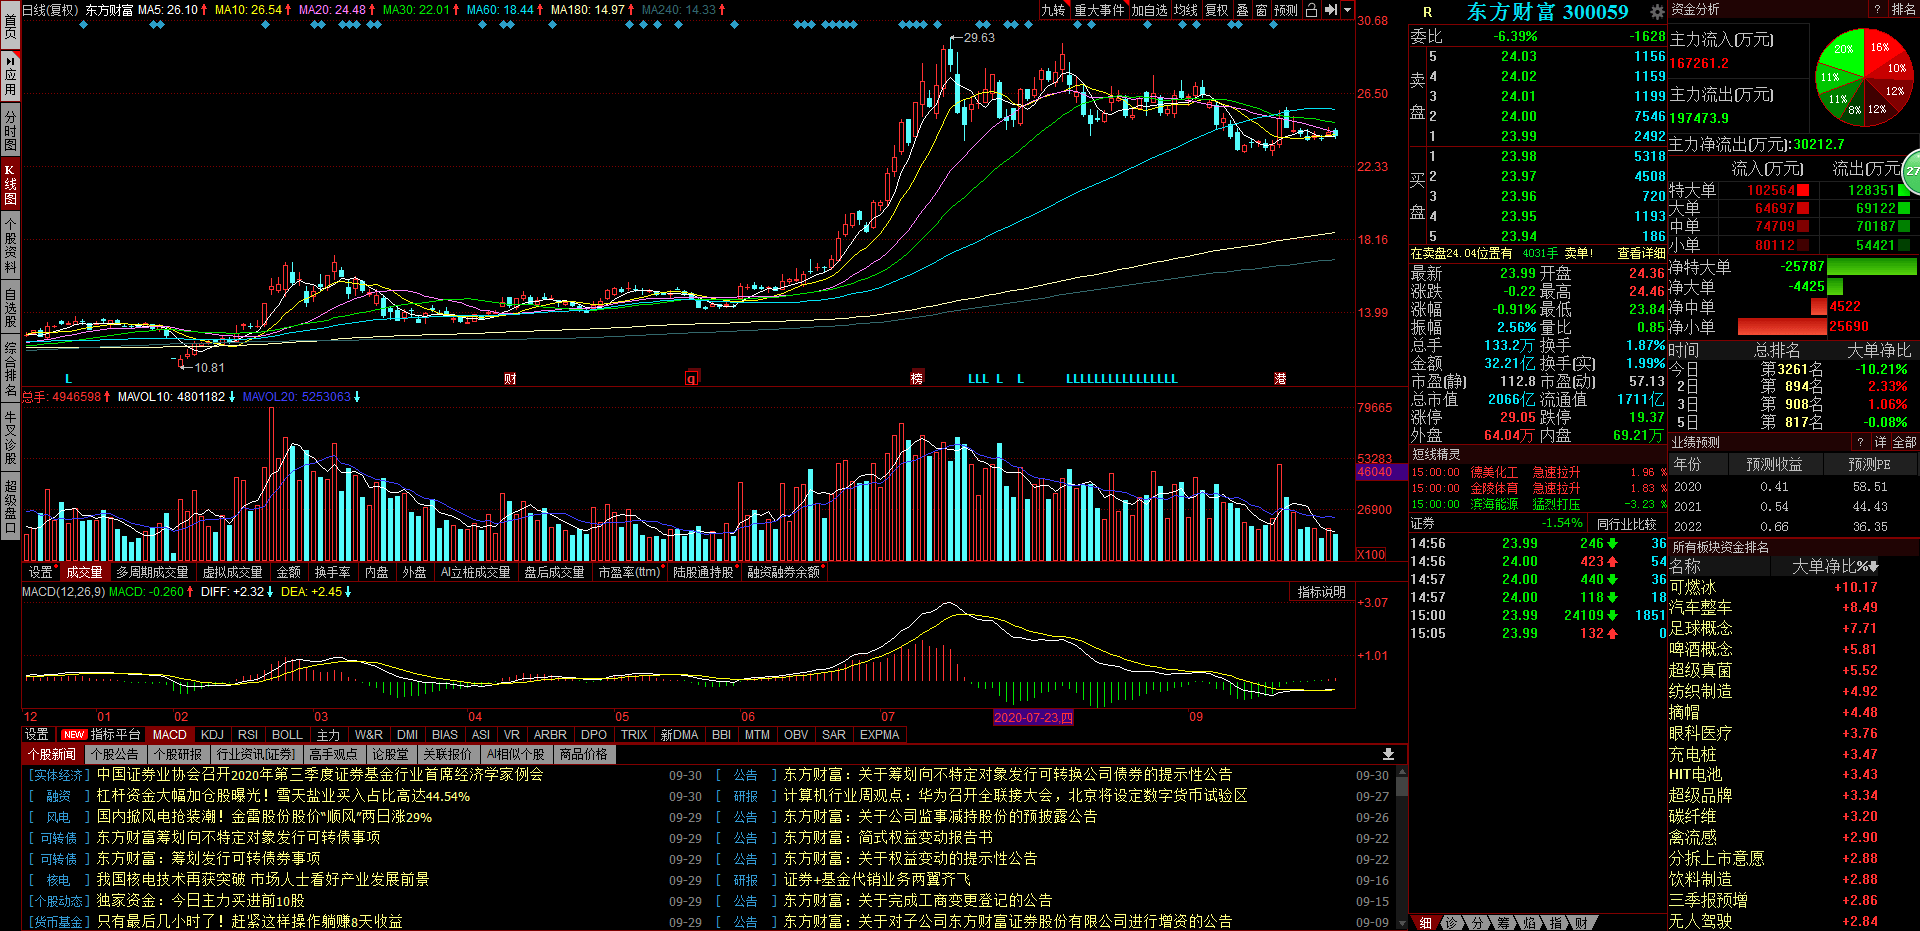Open news link about 雪天盐业 leveraged funds
1920x931 pixels.
tap(283, 796)
